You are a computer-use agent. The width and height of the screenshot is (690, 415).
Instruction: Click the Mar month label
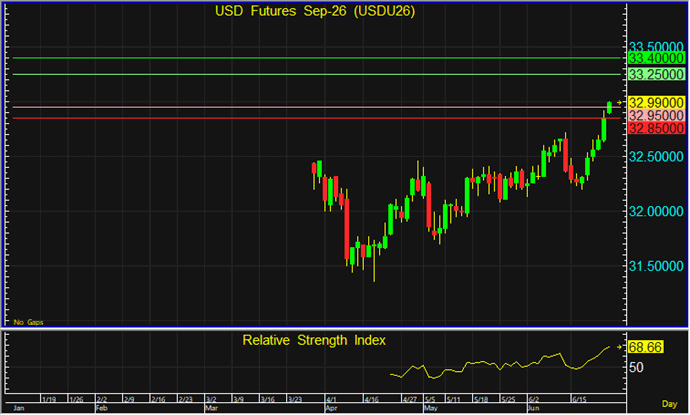click(212, 408)
